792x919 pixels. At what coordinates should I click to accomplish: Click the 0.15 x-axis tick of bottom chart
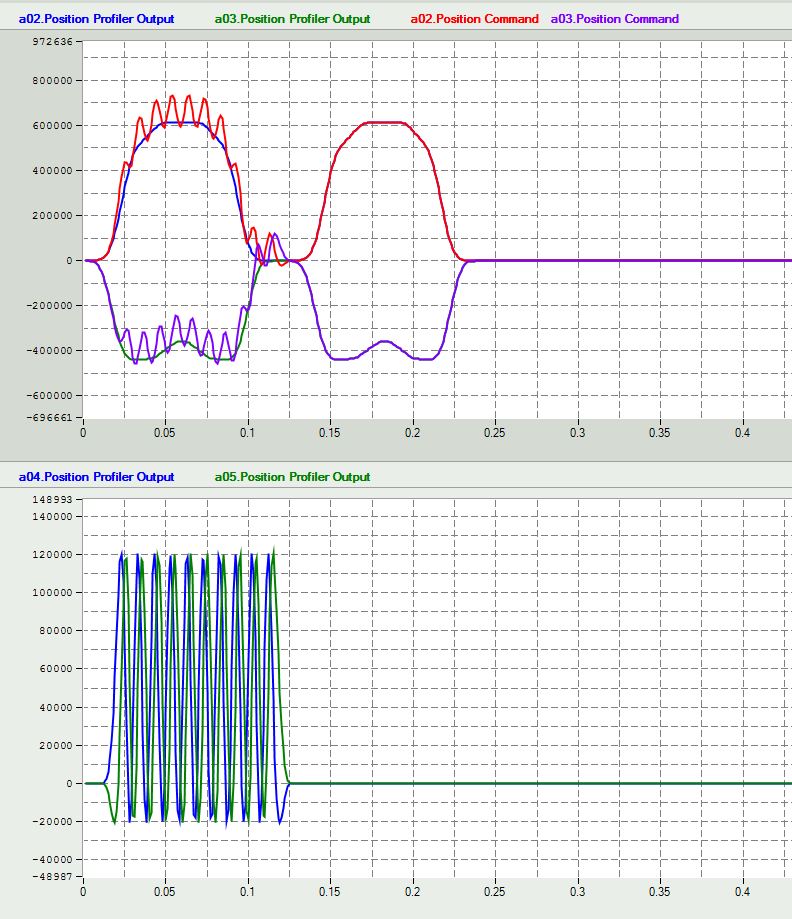click(x=330, y=891)
